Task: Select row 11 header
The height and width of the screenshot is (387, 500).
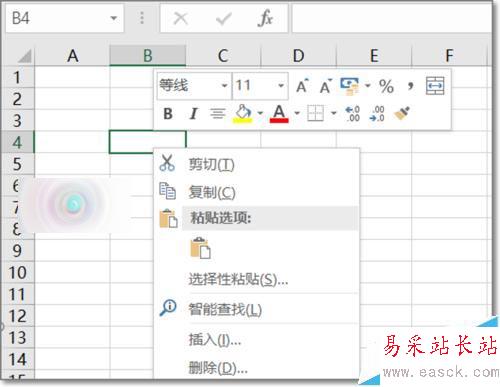Action: (x=17, y=294)
